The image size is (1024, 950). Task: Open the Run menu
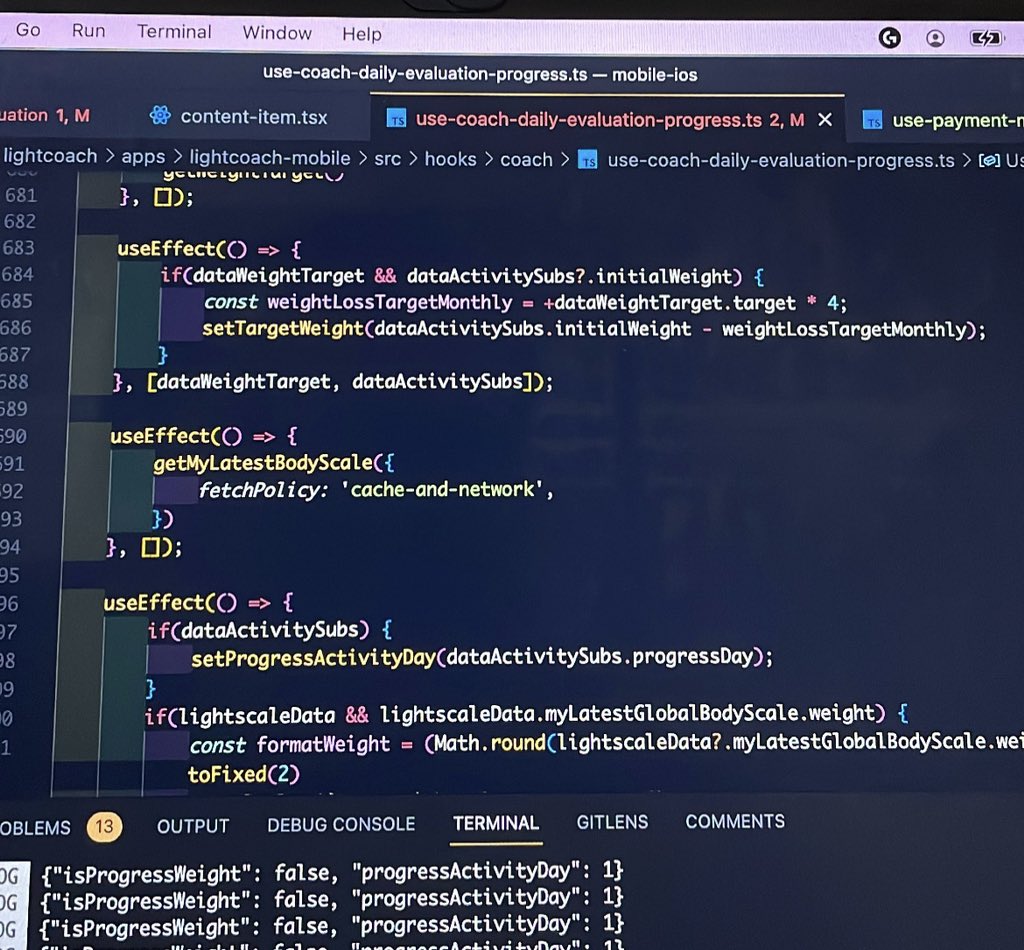88,31
